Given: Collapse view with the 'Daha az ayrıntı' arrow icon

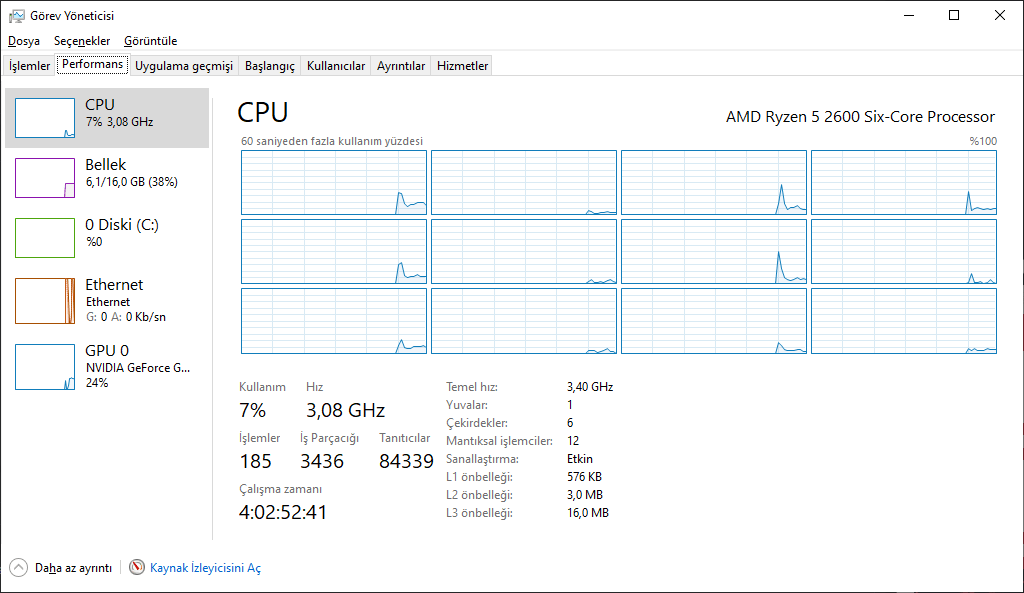Looking at the screenshot, I should point(18,568).
